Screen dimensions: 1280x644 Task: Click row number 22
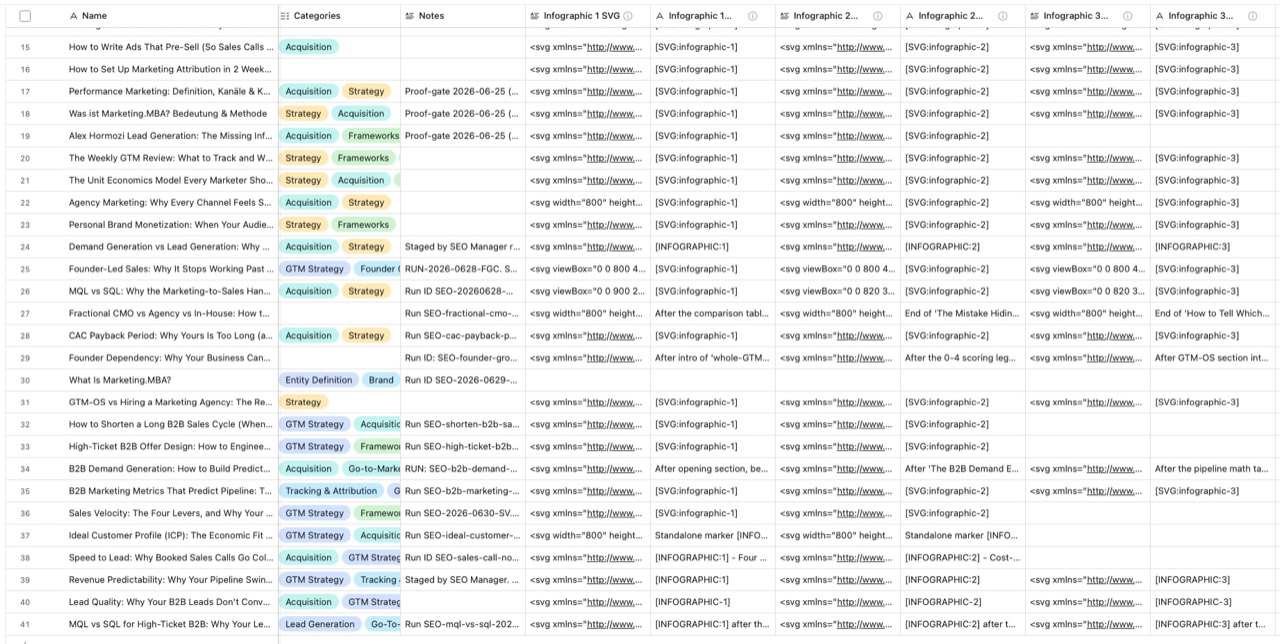pyautogui.click(x=25, y=203)
